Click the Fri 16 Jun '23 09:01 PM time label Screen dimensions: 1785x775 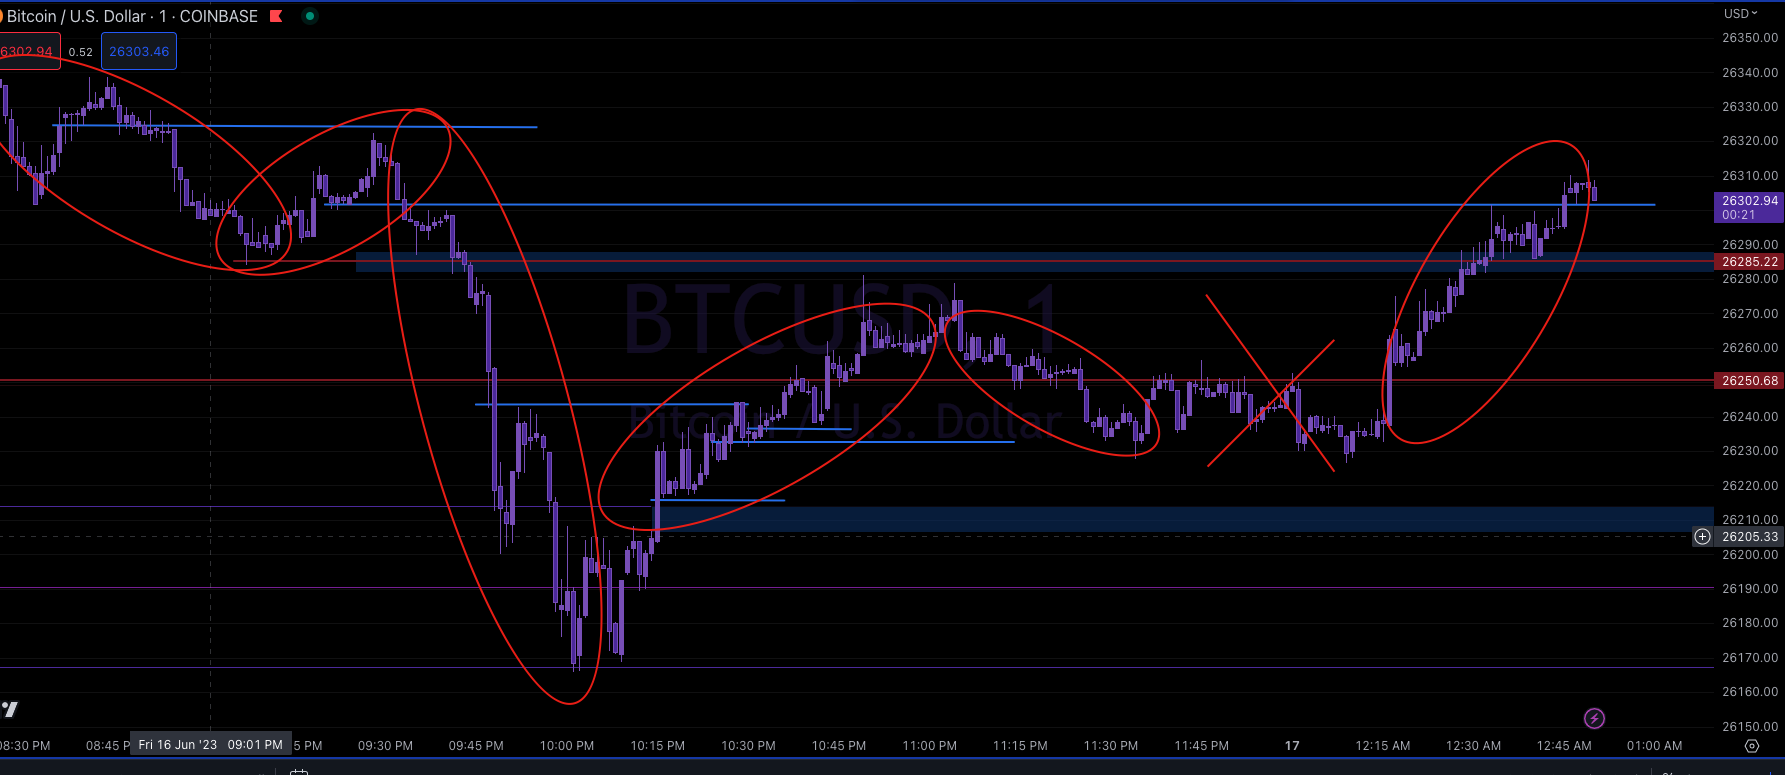(210, 745)
